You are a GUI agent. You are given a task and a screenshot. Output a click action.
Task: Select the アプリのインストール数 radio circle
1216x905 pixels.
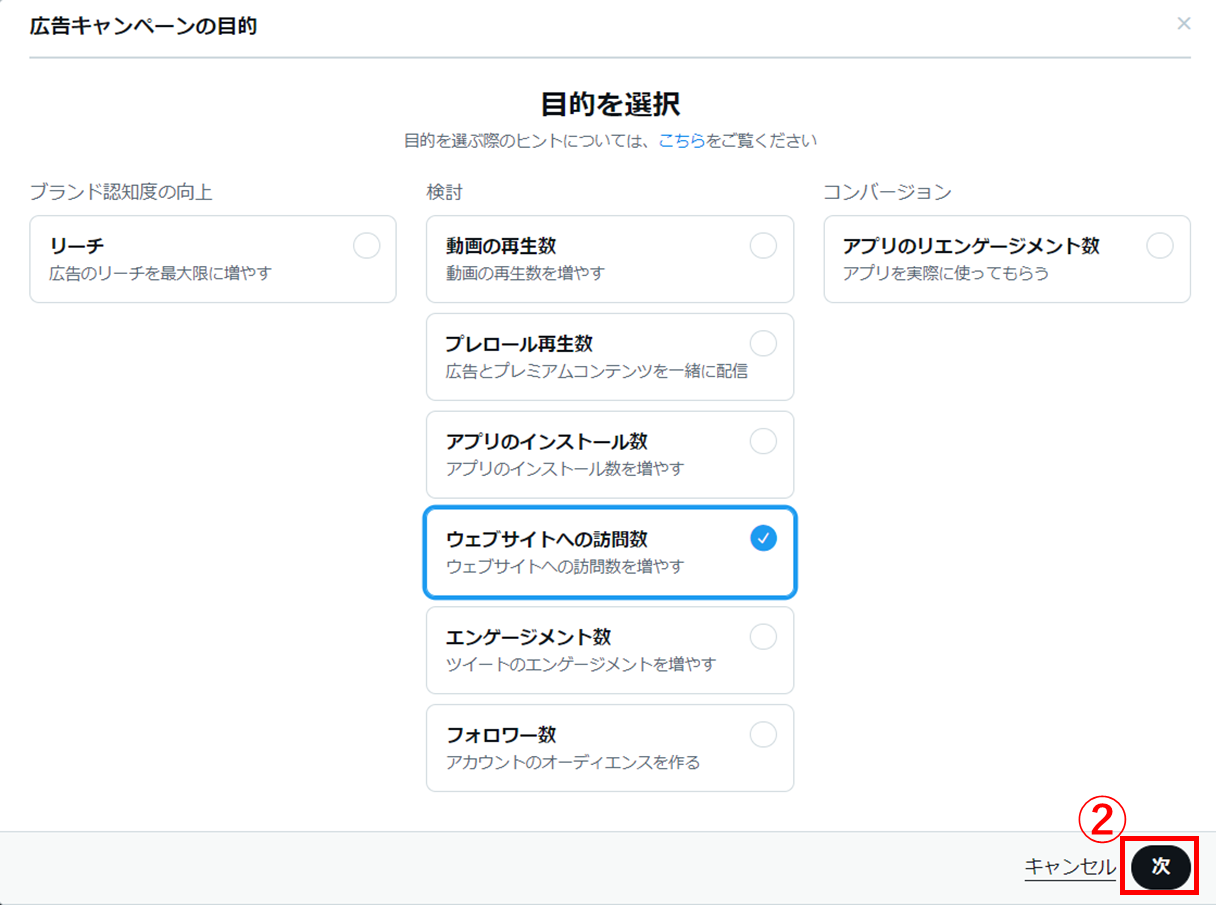coord(763,441)
